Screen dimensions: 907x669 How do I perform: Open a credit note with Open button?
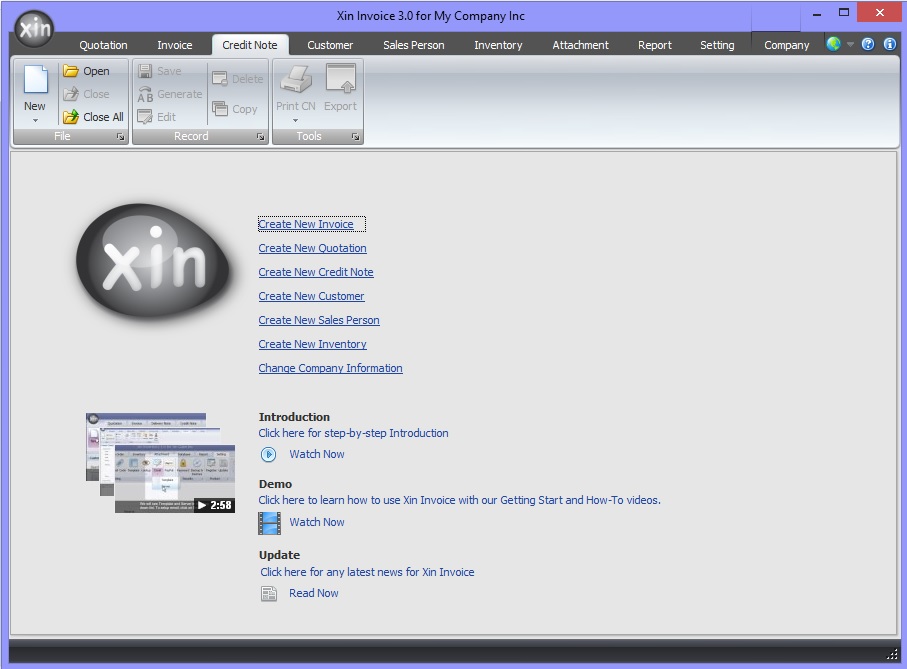[x=86, y=71]
